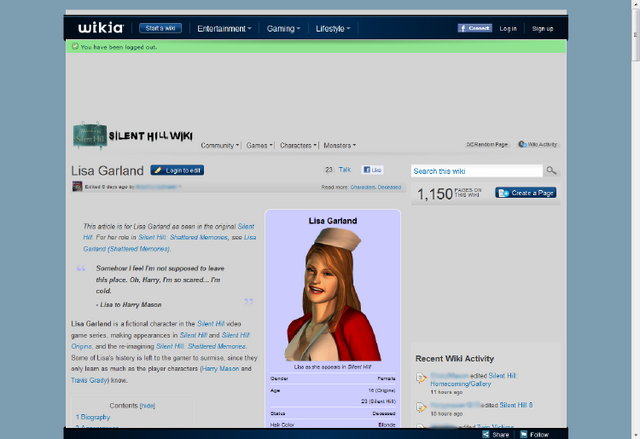Open the Travis Grady link
640x439 pixels.
(89, 380)
